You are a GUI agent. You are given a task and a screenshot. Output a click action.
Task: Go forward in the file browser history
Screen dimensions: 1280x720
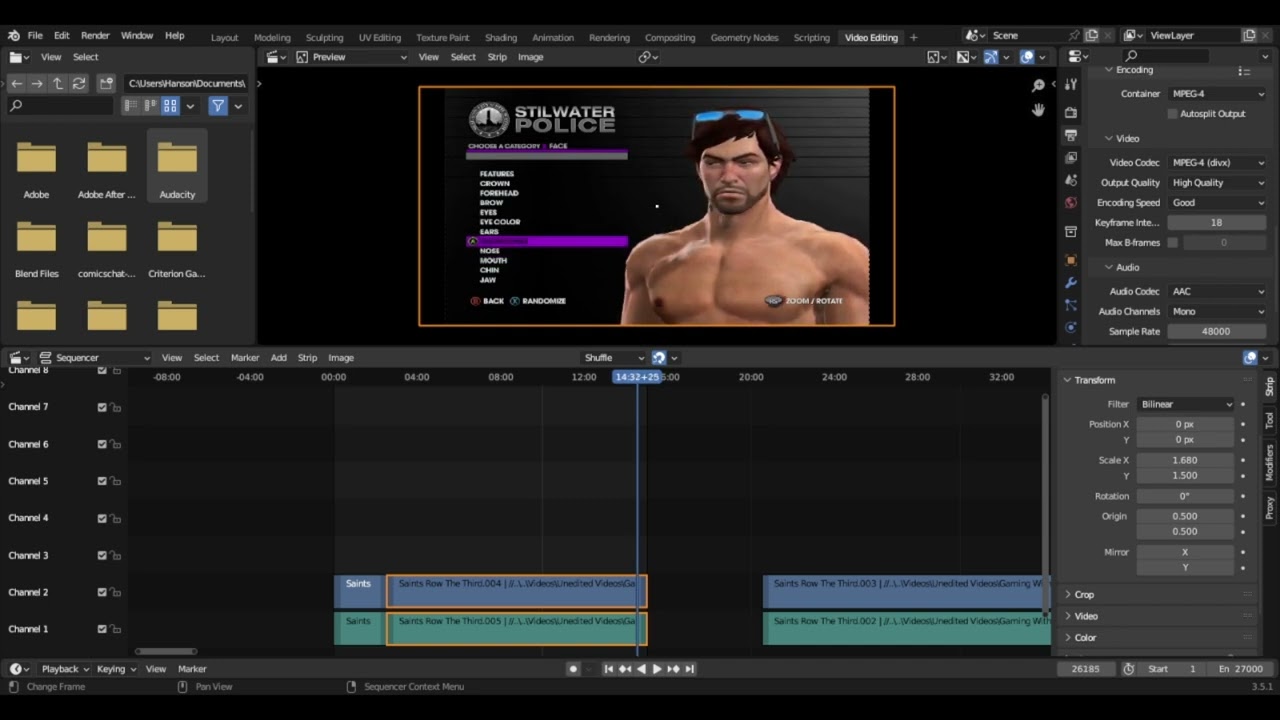[37, 84]
